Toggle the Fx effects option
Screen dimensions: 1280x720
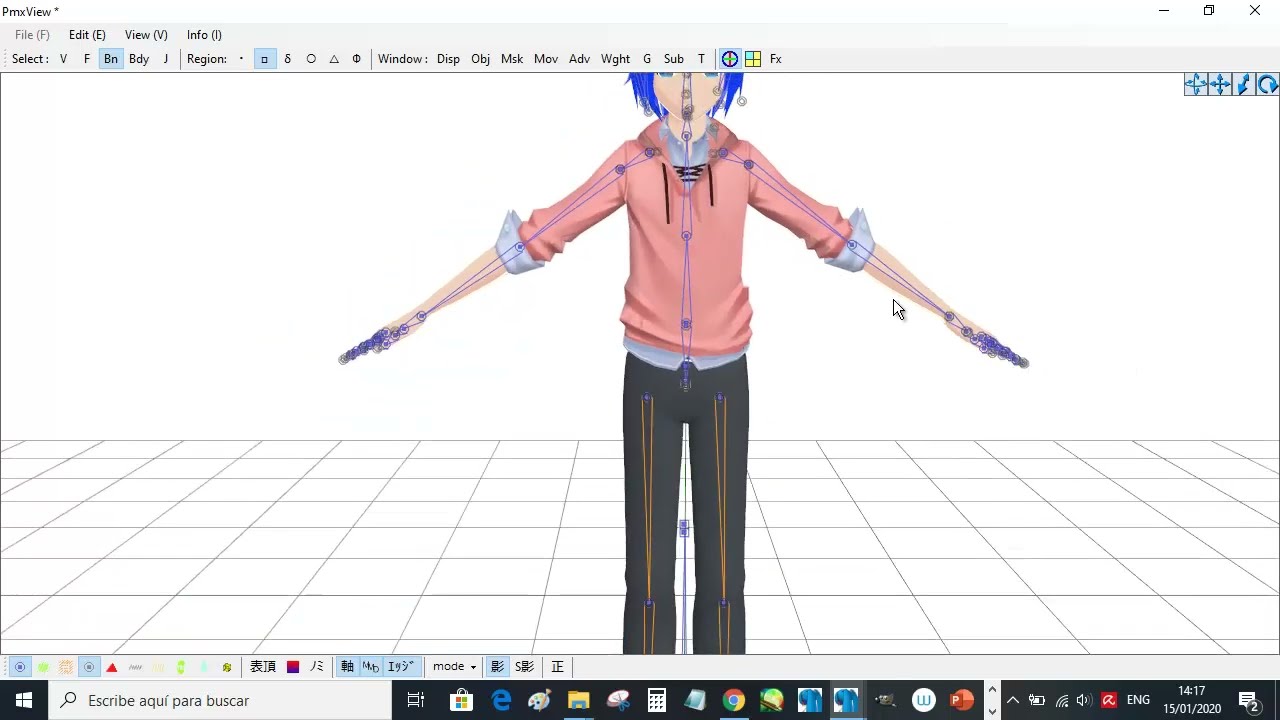coord(776,59)
